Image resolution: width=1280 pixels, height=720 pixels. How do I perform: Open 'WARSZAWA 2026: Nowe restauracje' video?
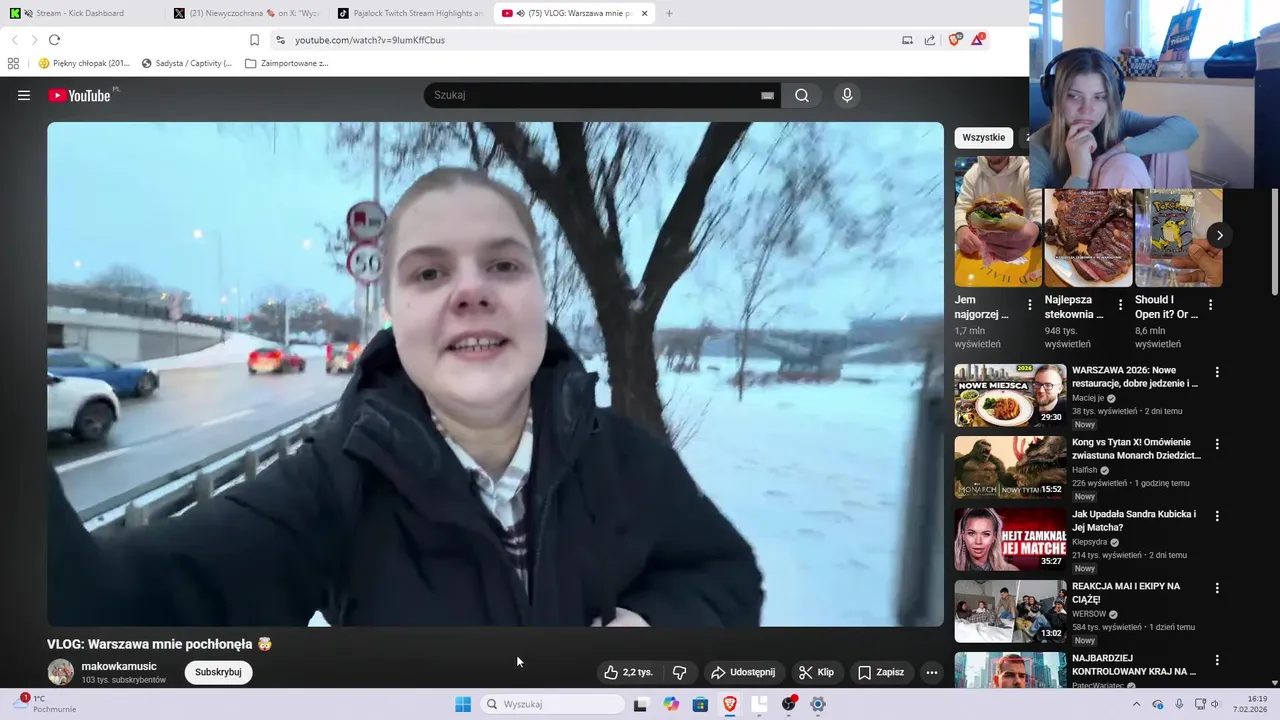coord(1135,376)
